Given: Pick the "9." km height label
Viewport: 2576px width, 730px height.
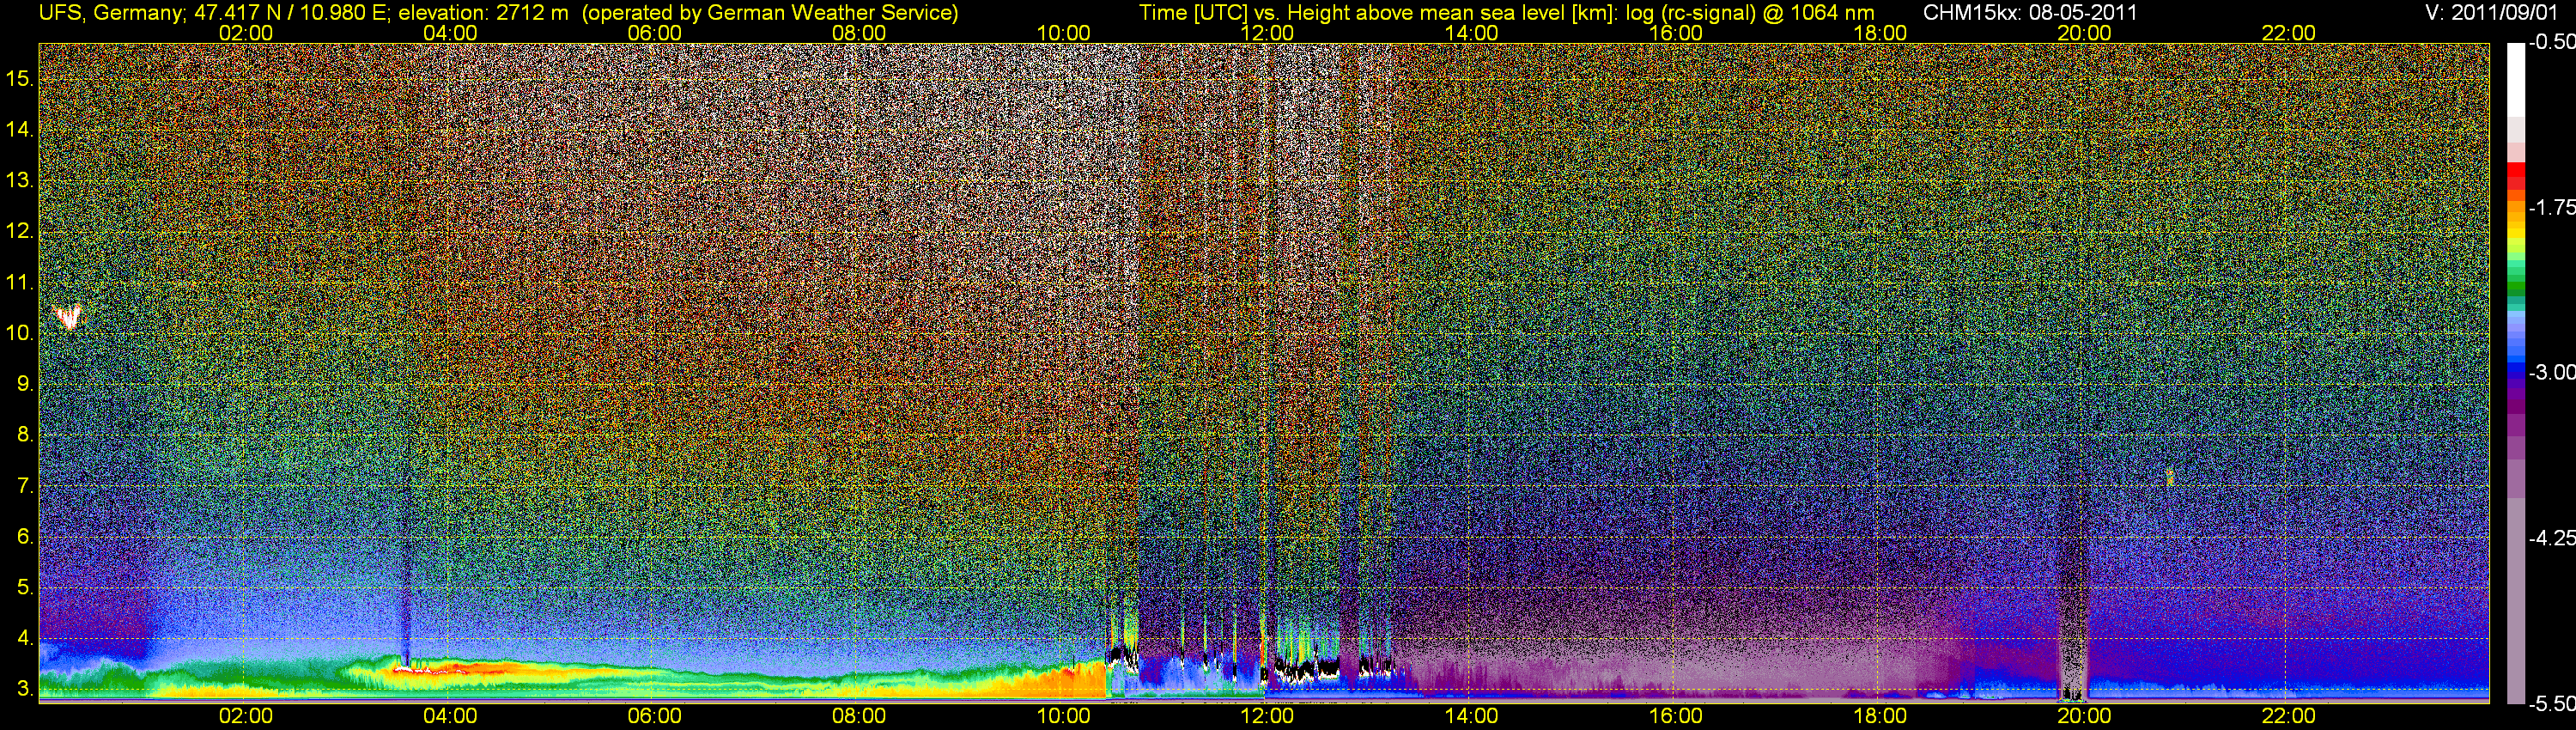Looking at the screenshot, I should tap(25, 384).
